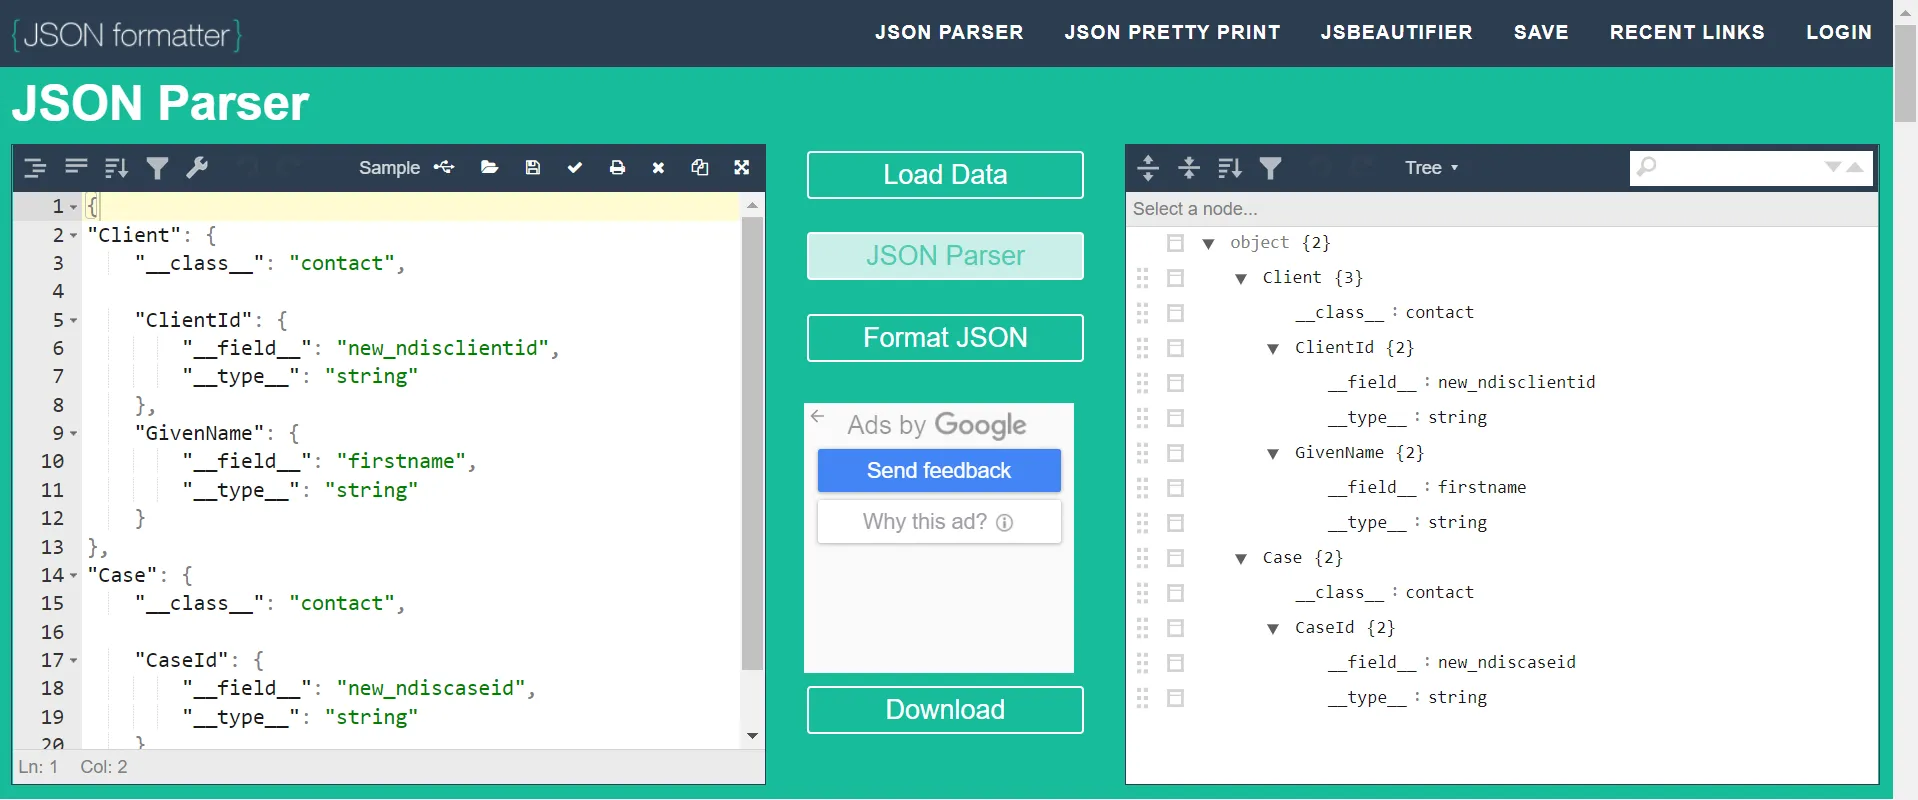Click the code editor vertical scrollbar thumb
This screenshot has width=1918, height=800.
pos(752,443)
